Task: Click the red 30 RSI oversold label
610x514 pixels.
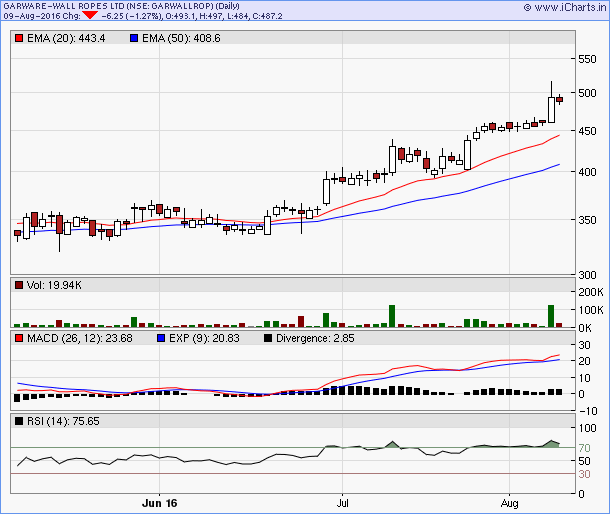Action: pos(584,474)
